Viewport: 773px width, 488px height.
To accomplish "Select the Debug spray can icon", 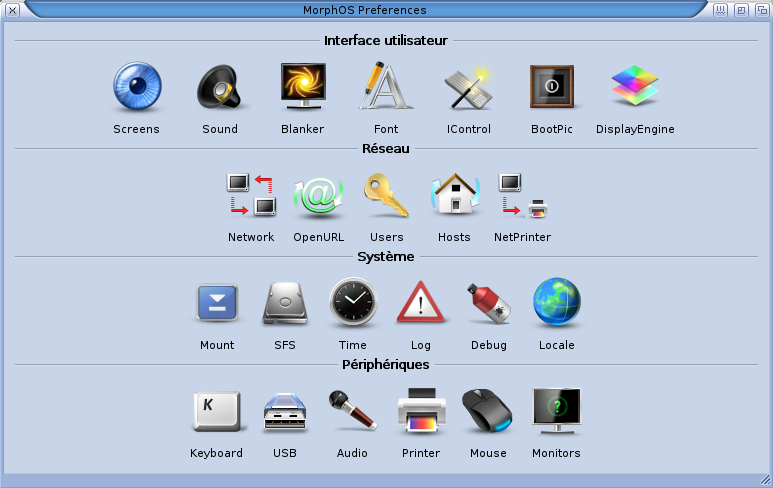I will [x=489, y=303].
